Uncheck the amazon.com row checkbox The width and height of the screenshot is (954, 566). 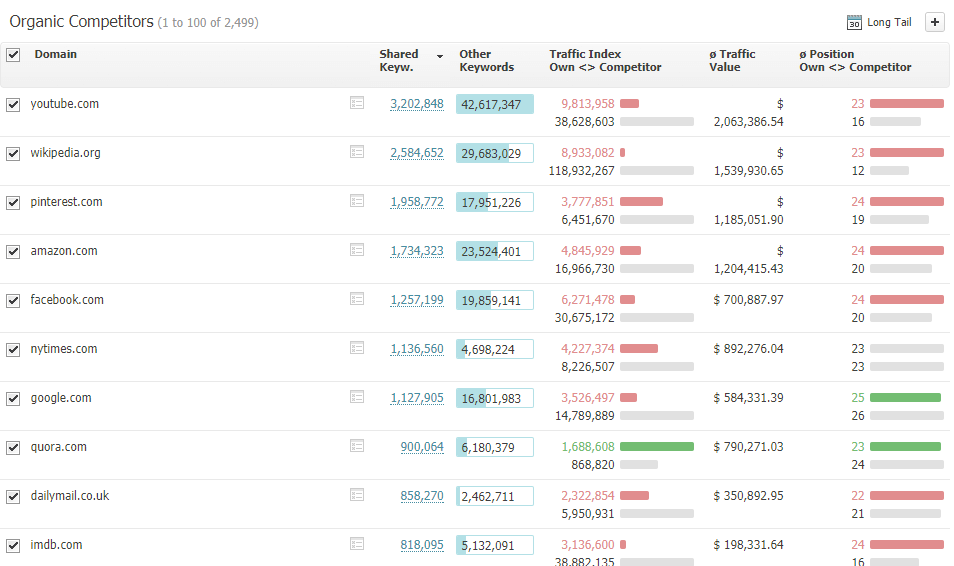pos(13,251)
